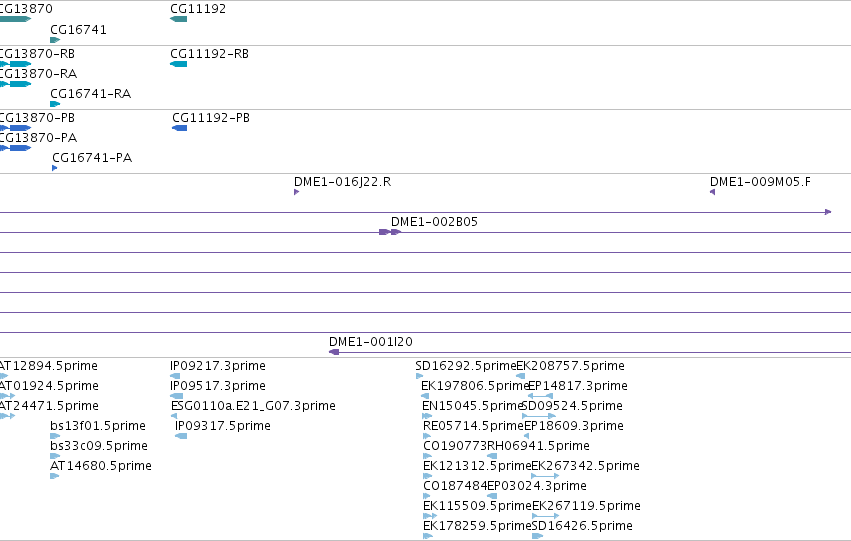Click the CG16741-PA protein marker

point(54,168)
